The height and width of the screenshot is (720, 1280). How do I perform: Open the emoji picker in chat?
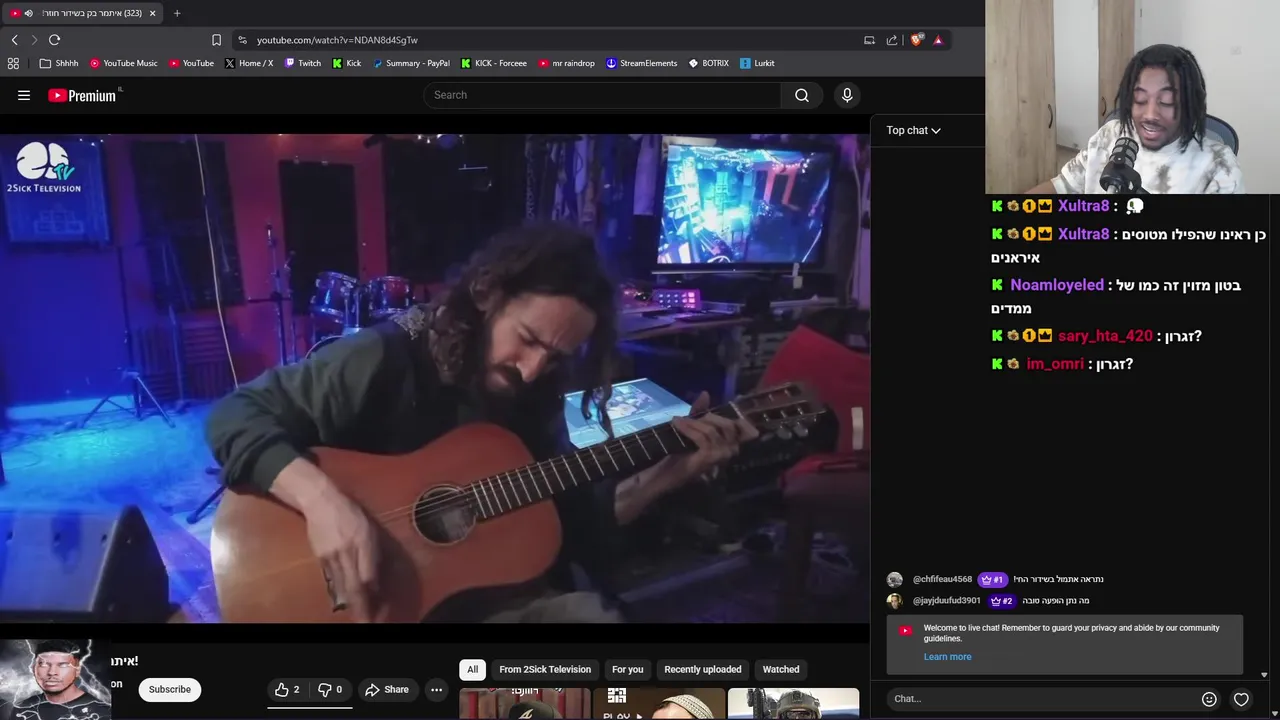(1209, 699)
